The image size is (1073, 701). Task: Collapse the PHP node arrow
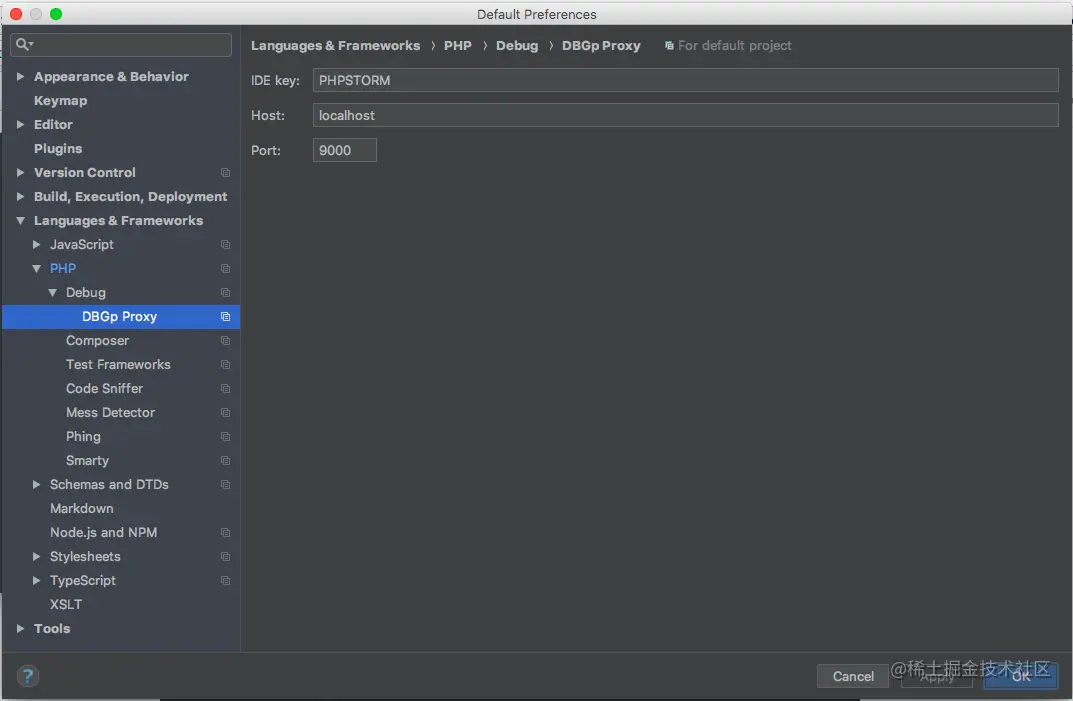pyautogui.click(x=36, y=268)
